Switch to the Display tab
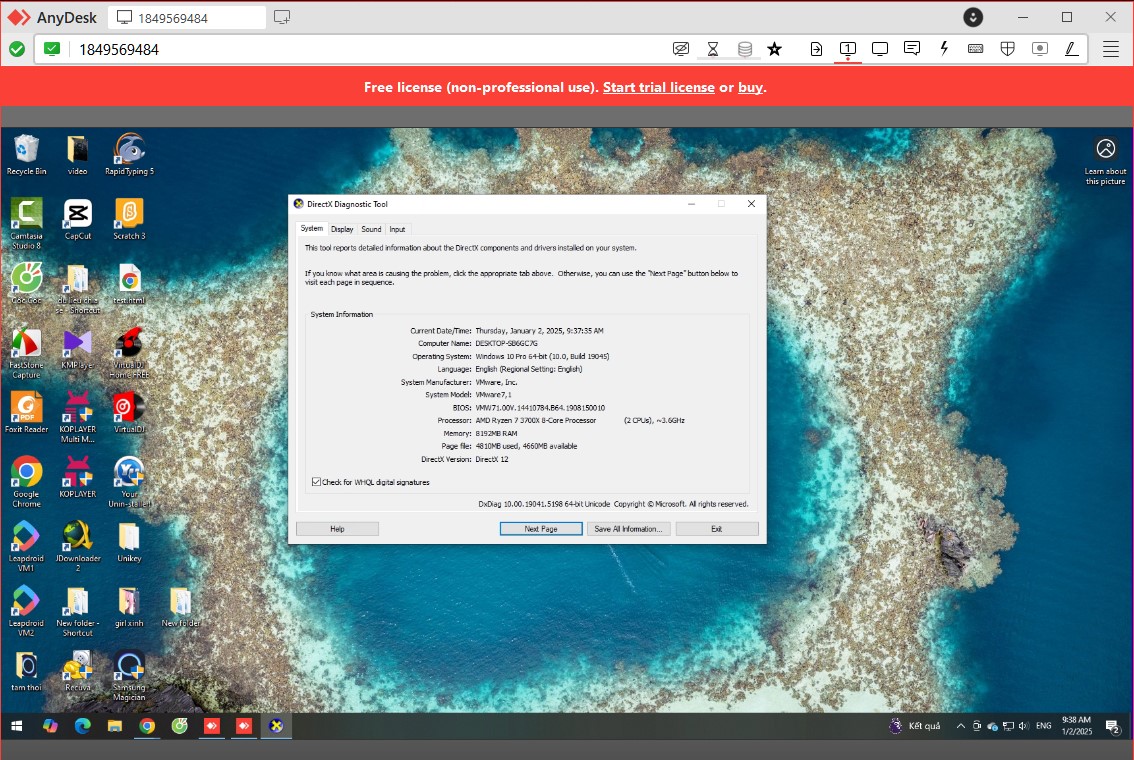Screen dimensions: 1134x760 pyautogui.click(x=342, y=229)
